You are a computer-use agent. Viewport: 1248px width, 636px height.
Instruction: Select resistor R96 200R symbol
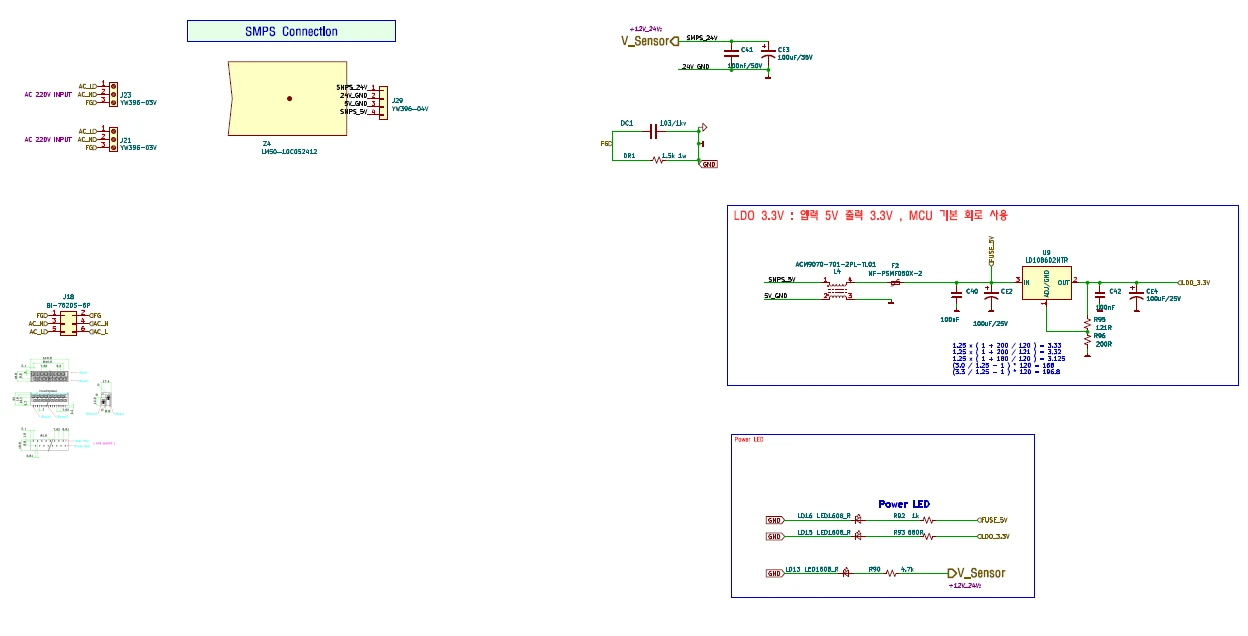pyautogui.click(x=1087, y=340)
